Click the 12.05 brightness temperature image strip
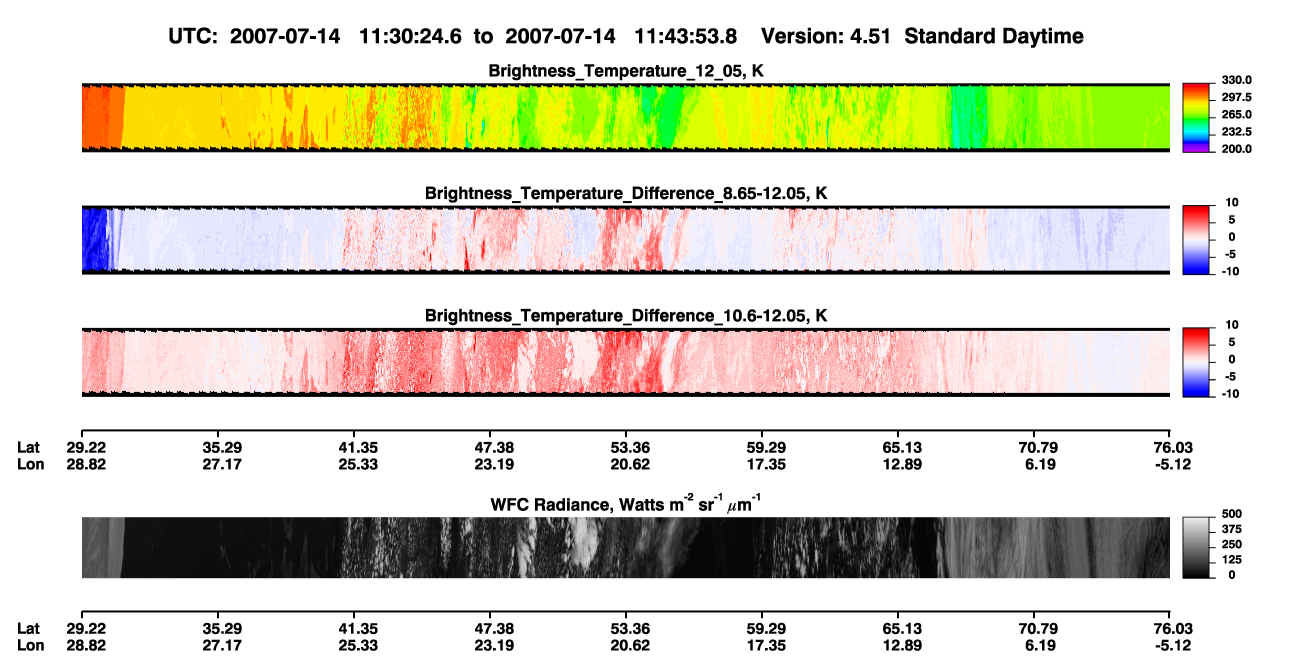The image size is (1300, 667). (626, 117)
